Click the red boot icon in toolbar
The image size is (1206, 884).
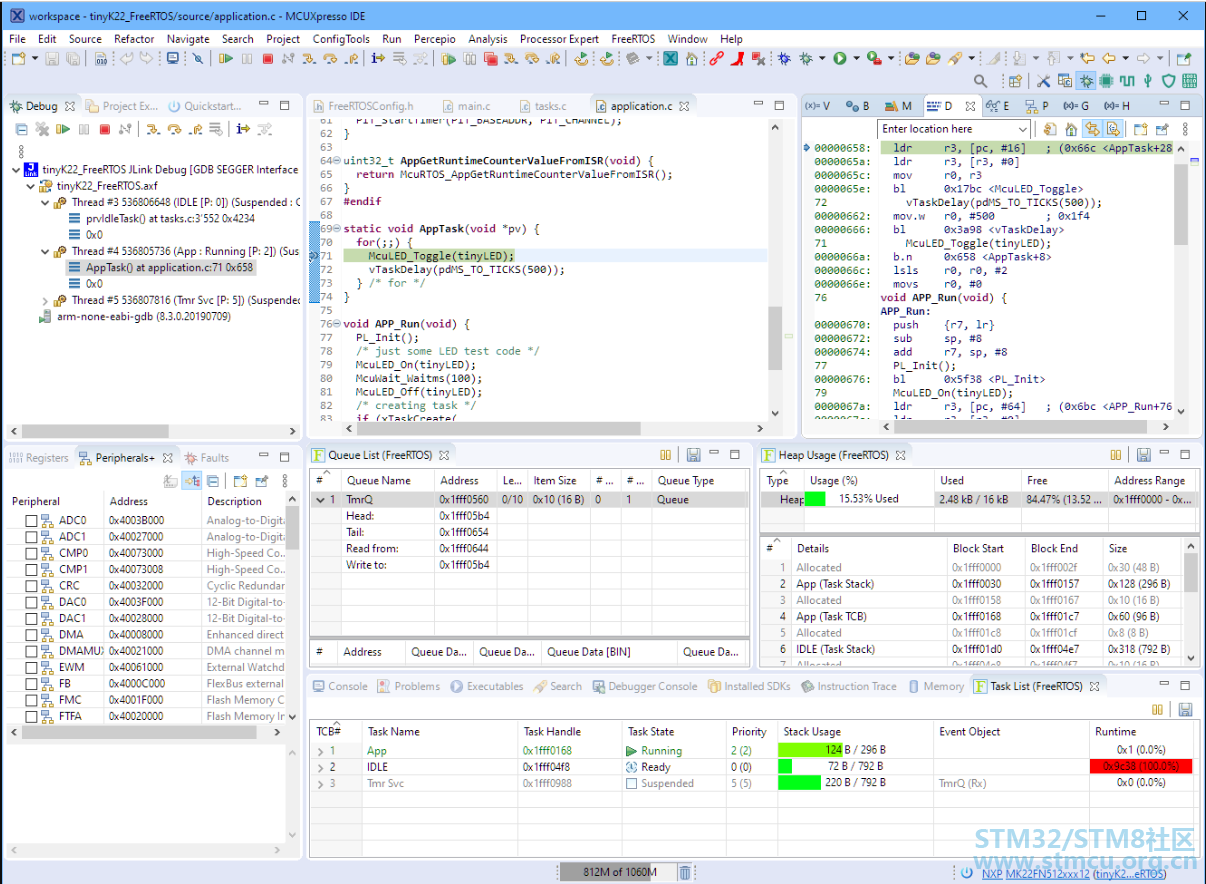coord(737,58)
